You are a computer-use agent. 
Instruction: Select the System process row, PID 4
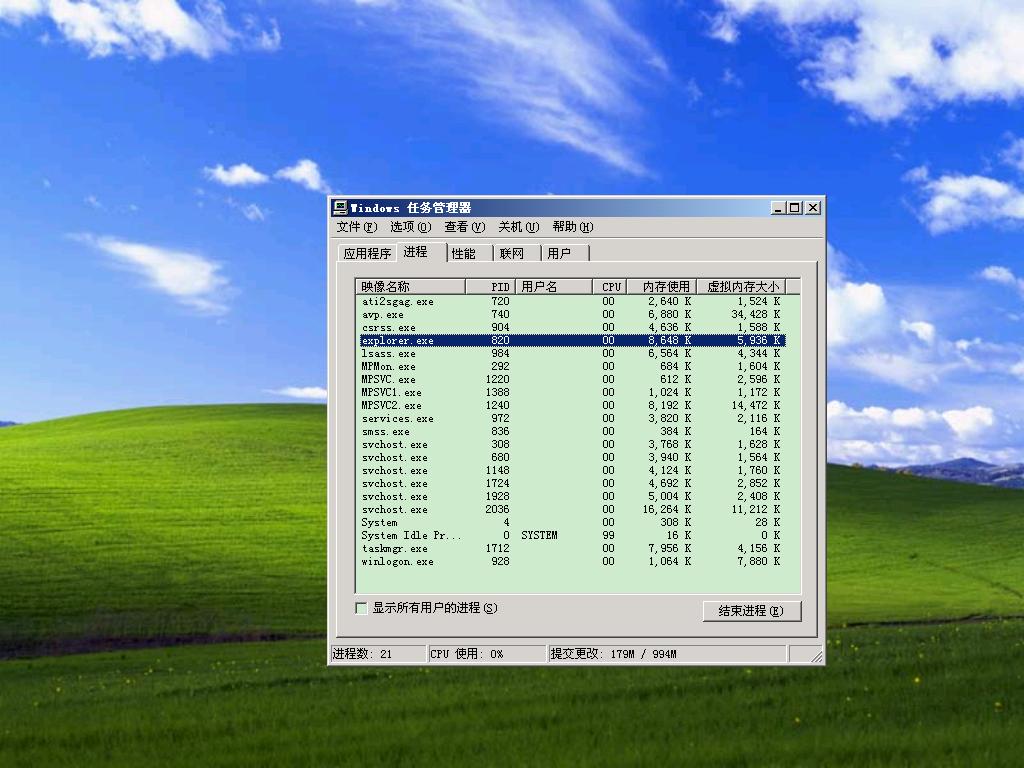(572, 522)
